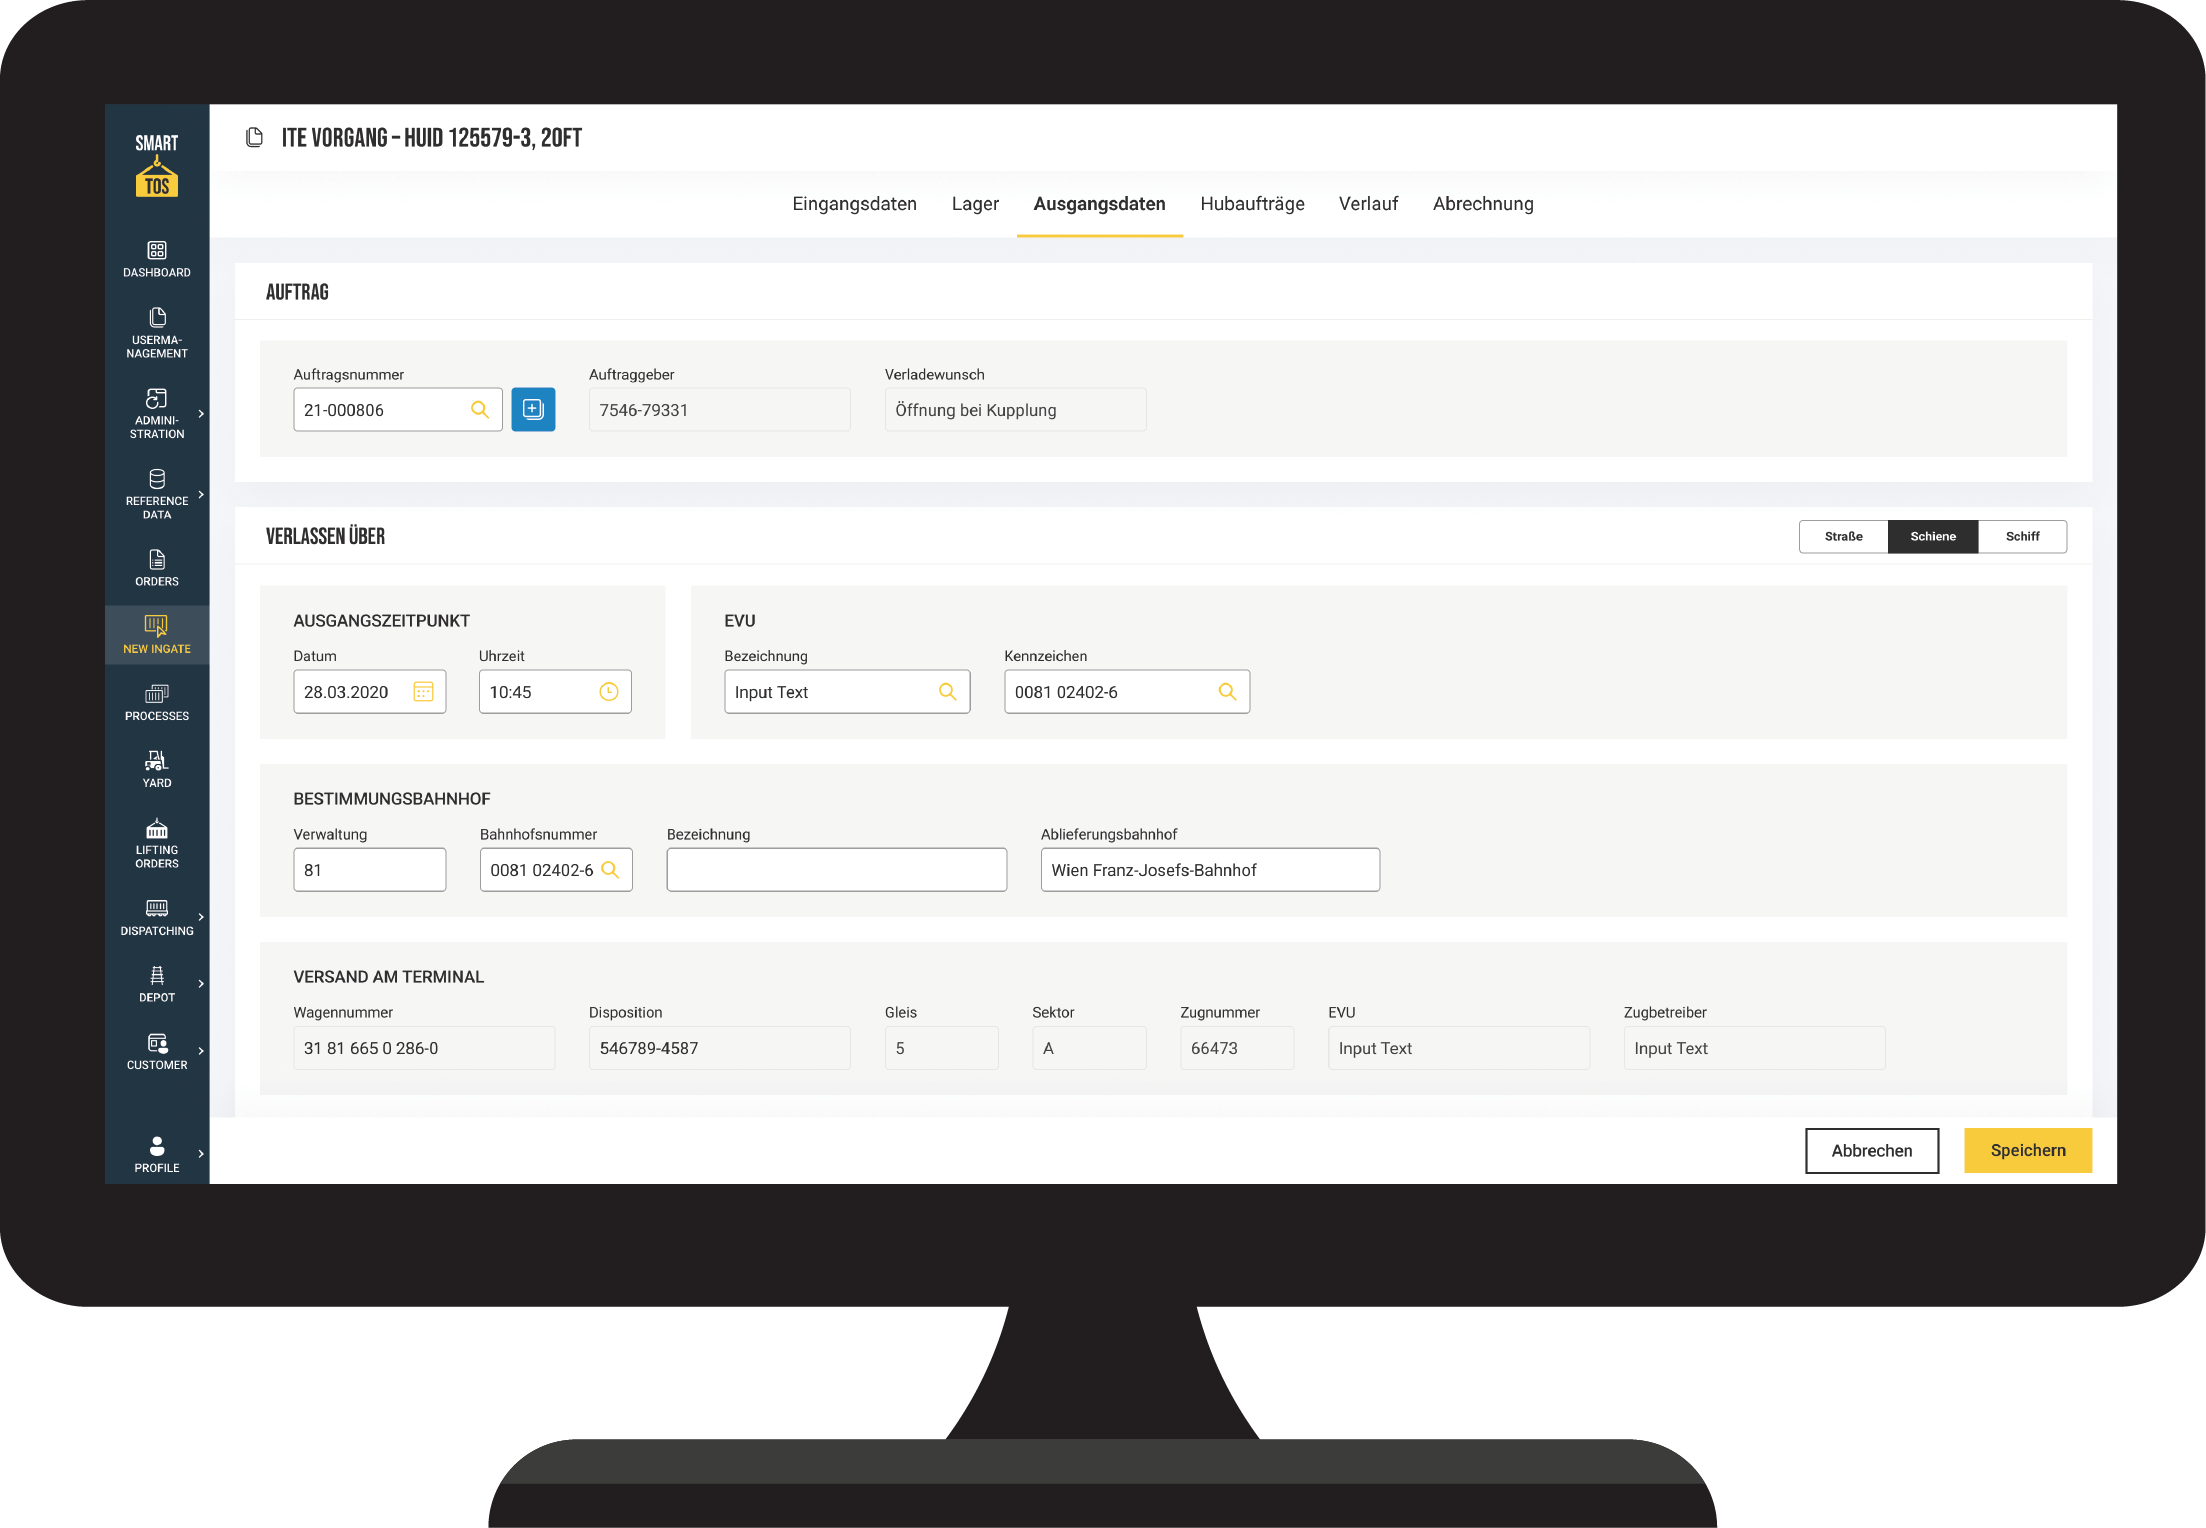Image resolution: width=2206 pixels, height=1528 pixels.
Task: Click the Disposition field 546789-4587
Action: point(719,1048)
